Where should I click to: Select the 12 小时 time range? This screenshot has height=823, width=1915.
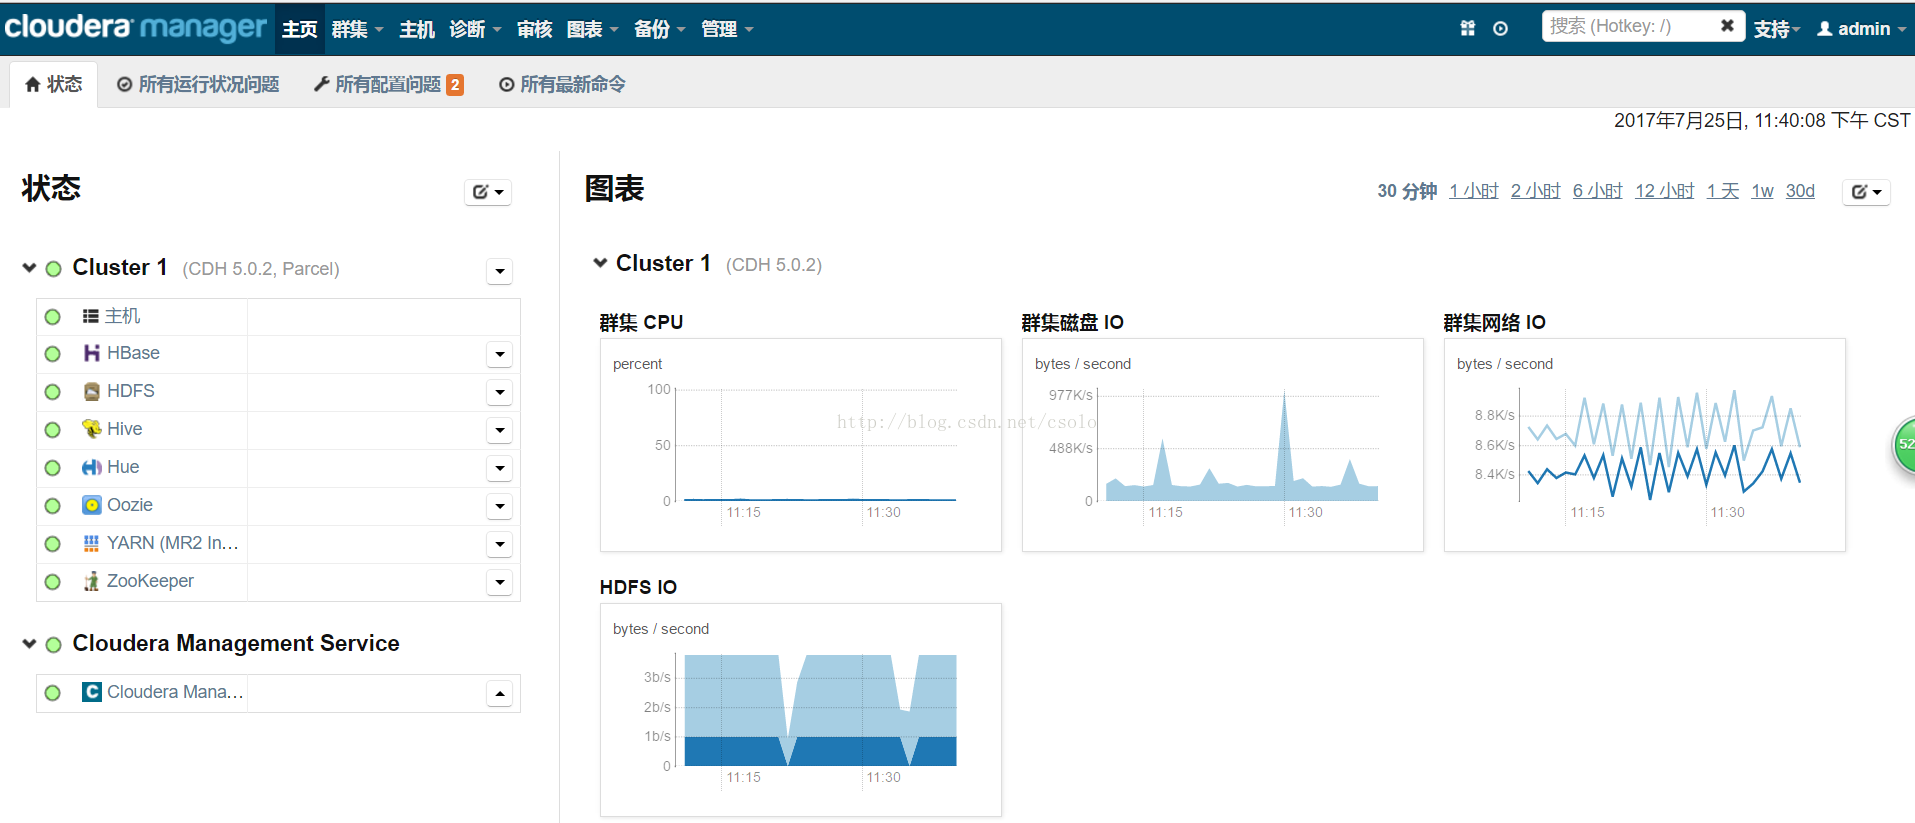coord(1665,191)
